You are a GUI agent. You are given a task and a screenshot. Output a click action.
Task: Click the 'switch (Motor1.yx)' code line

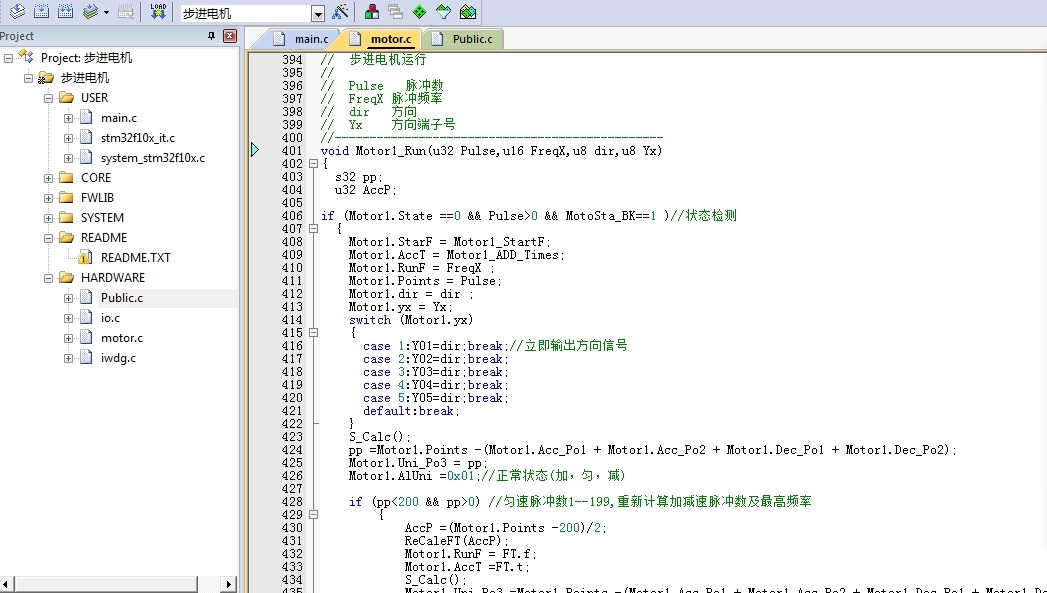coord(411,320)
